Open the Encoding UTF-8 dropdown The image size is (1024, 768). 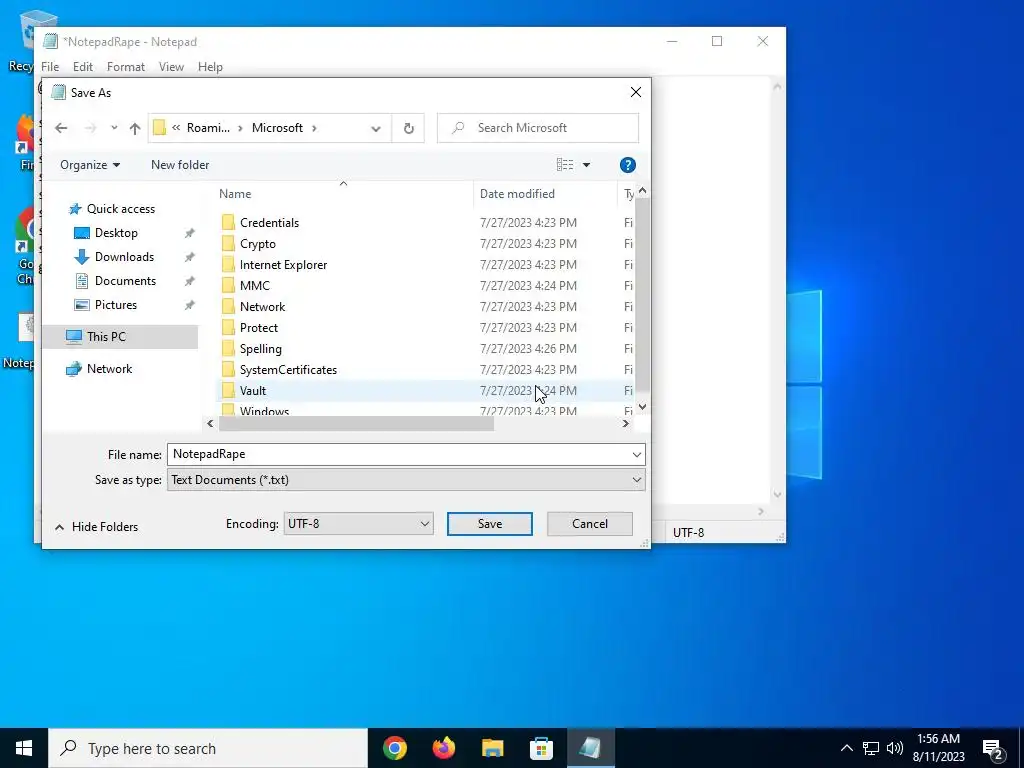(x=359, y=524)
